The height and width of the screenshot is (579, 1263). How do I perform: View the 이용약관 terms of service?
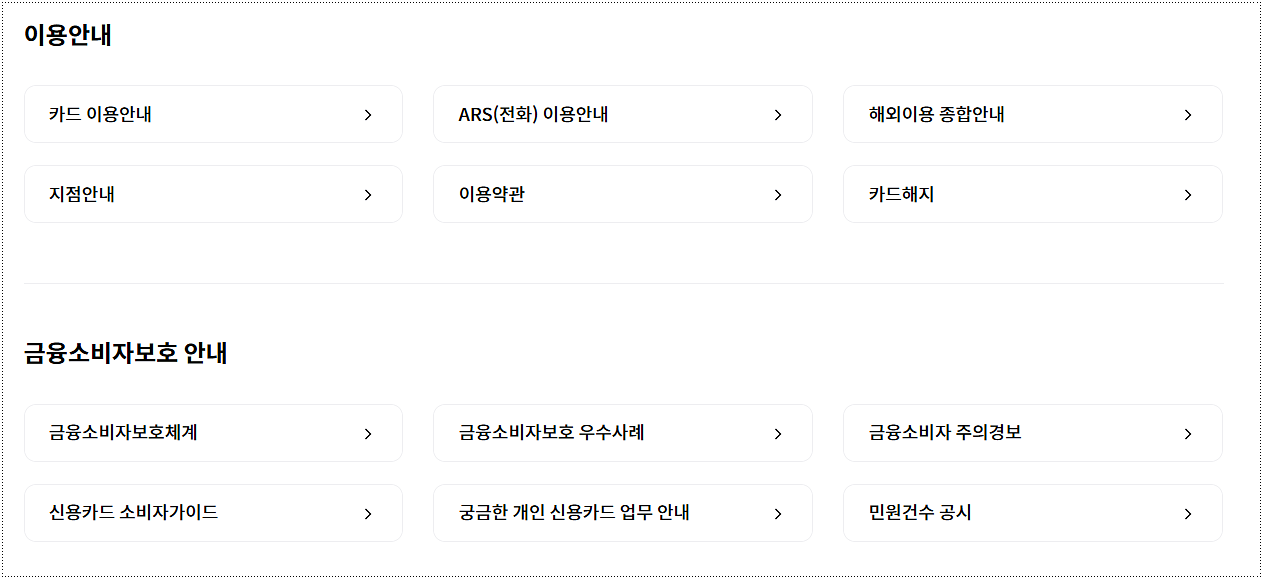point(623,194)
